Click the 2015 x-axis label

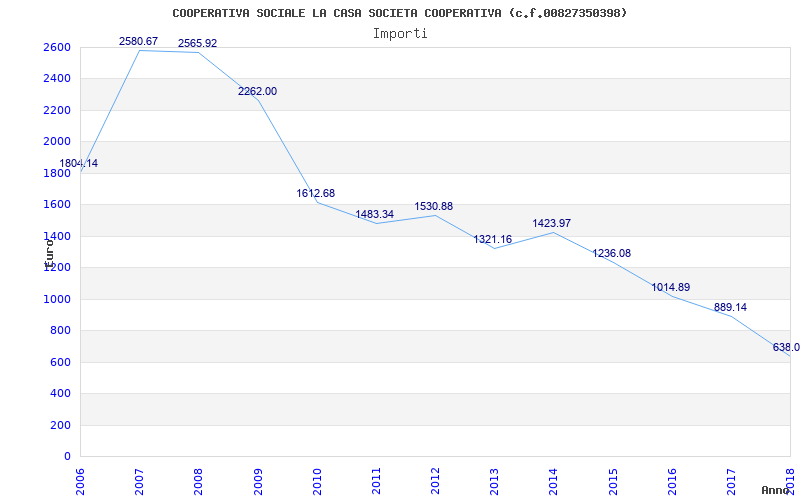(613, 481)
